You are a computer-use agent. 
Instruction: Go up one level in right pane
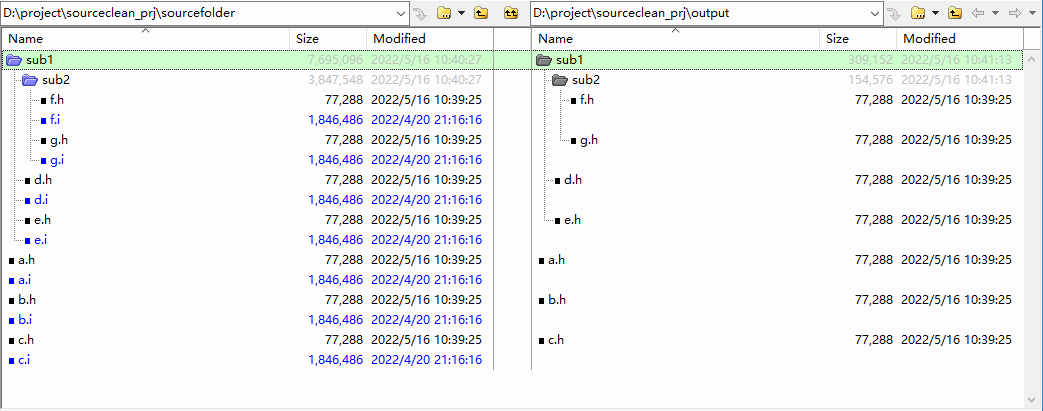tap(956, 13)
